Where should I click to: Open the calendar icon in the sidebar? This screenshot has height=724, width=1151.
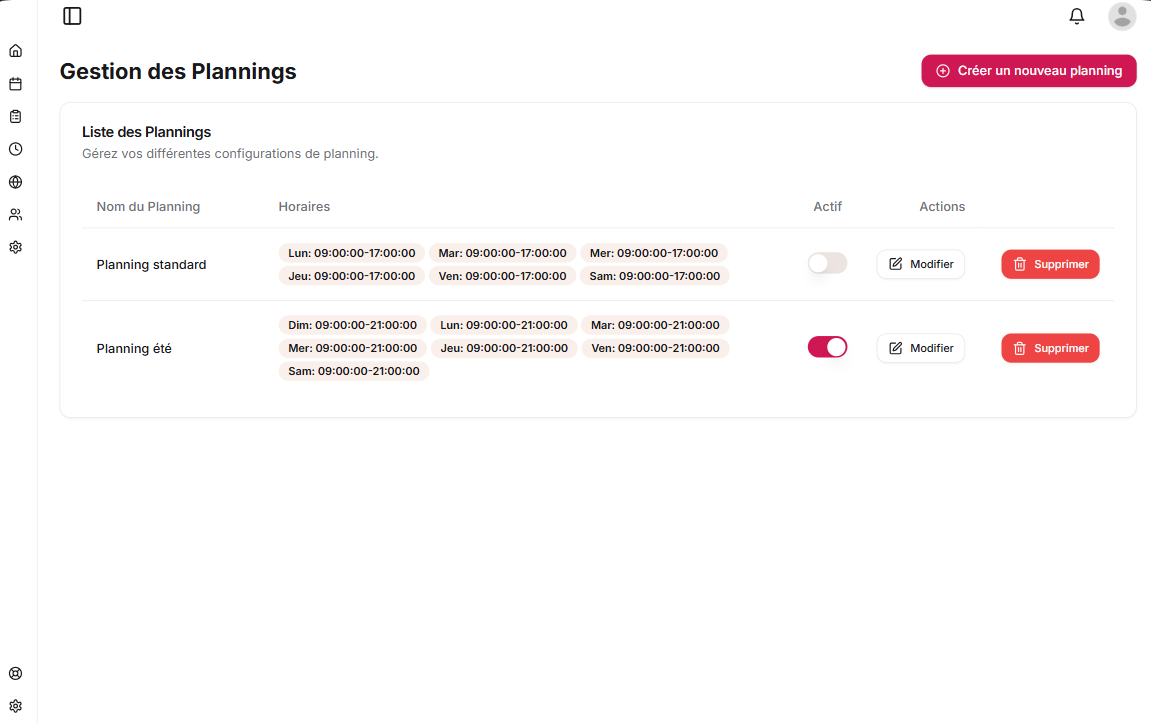(15, 84)
